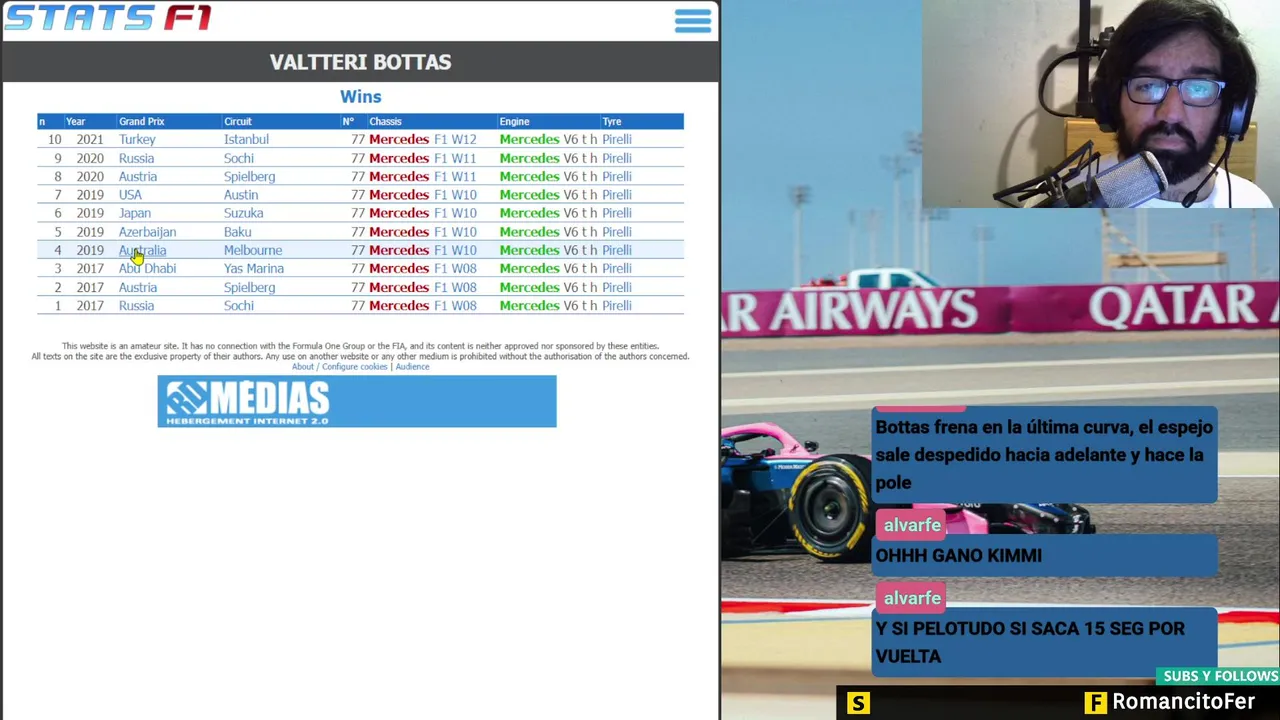
Task: Open Pirelli tyre link in 2017 Russia row
Action: [x=616, y=306]
